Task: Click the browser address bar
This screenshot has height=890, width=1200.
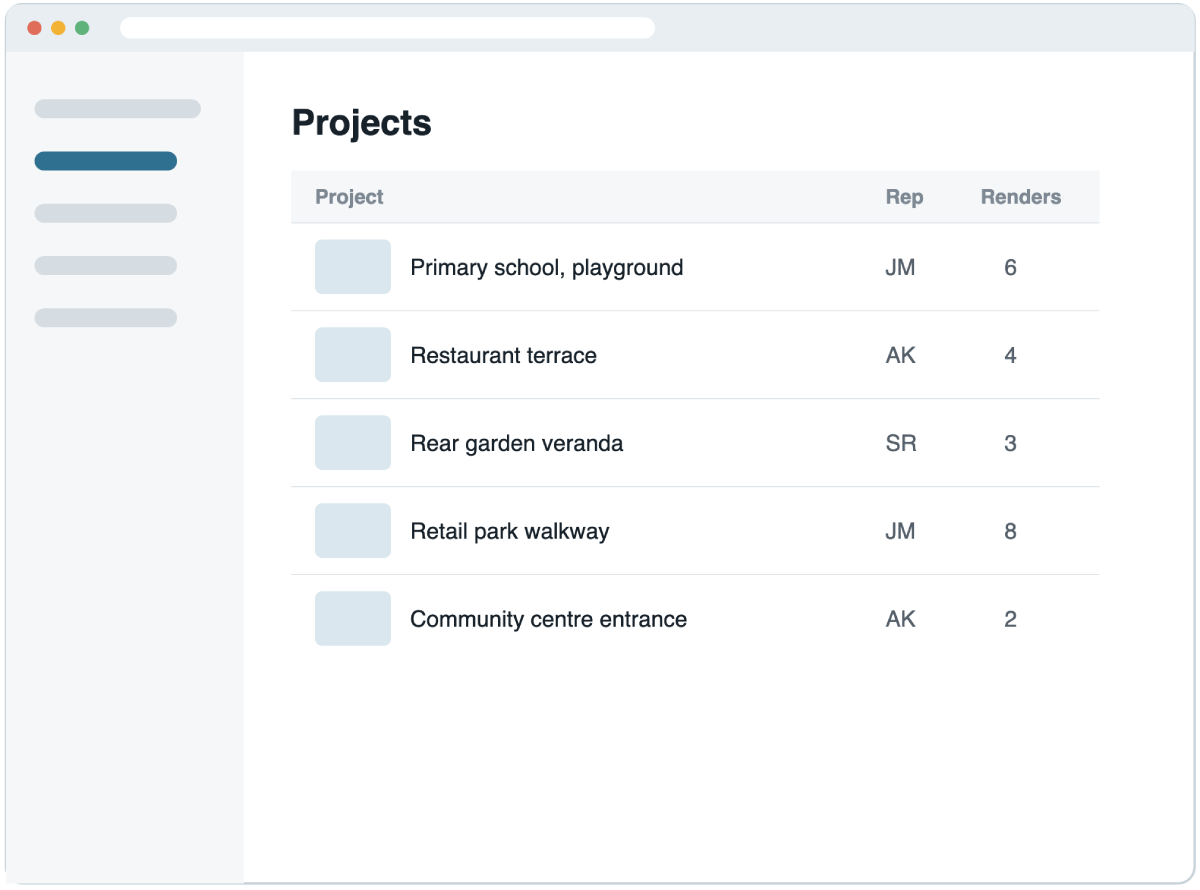Action: coord(387,28)
